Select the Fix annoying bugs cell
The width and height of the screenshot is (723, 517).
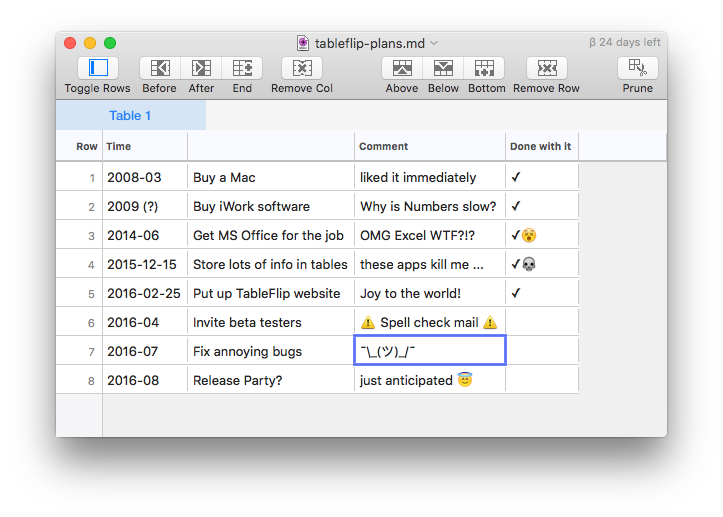[271, 352]
